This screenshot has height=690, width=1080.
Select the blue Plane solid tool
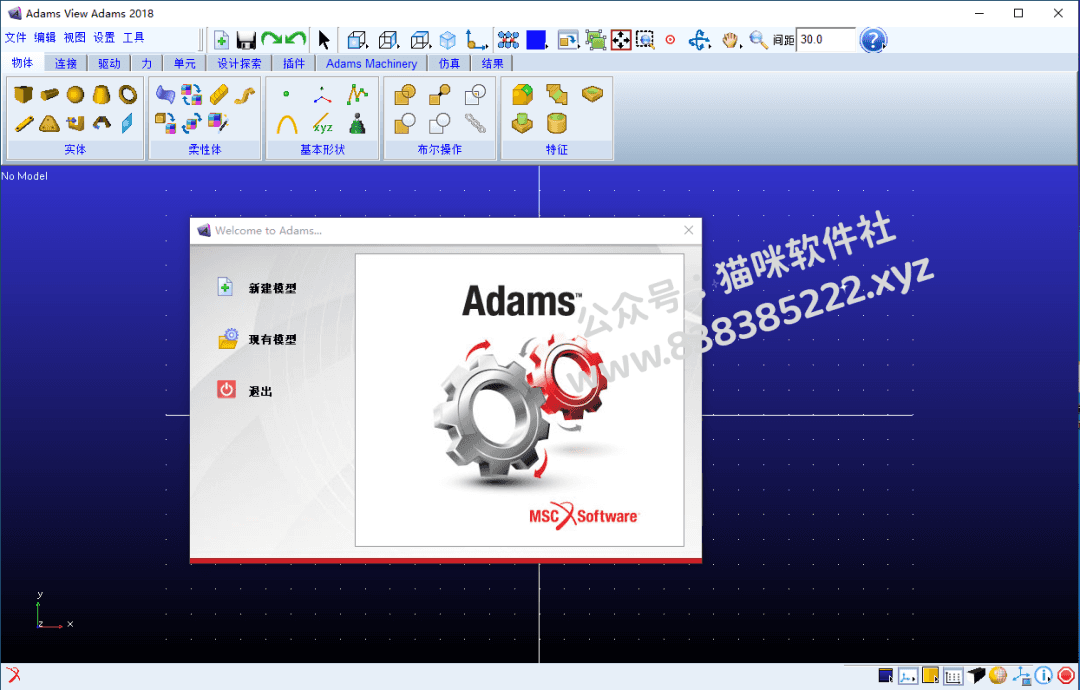(127, 124)
